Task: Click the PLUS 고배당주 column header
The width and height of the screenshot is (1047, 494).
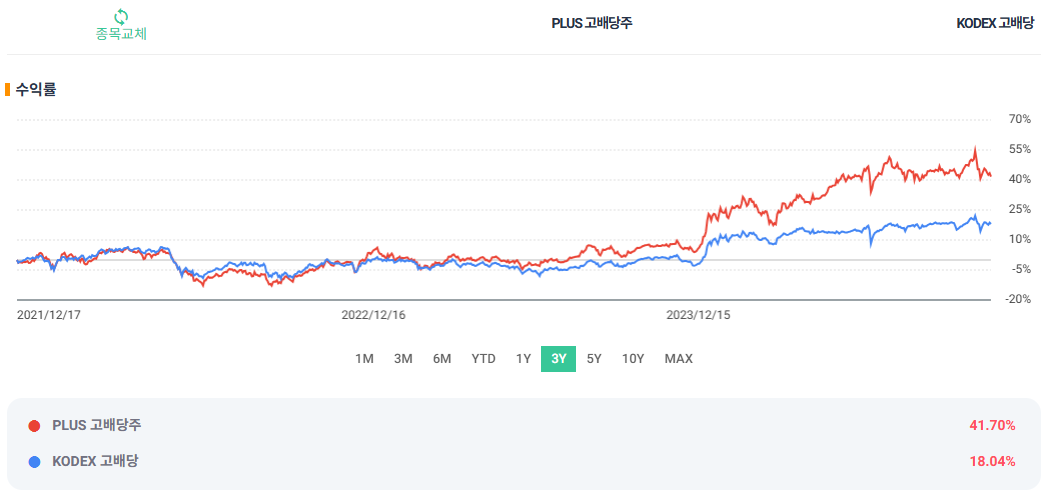Action: [x=592, y=23]
